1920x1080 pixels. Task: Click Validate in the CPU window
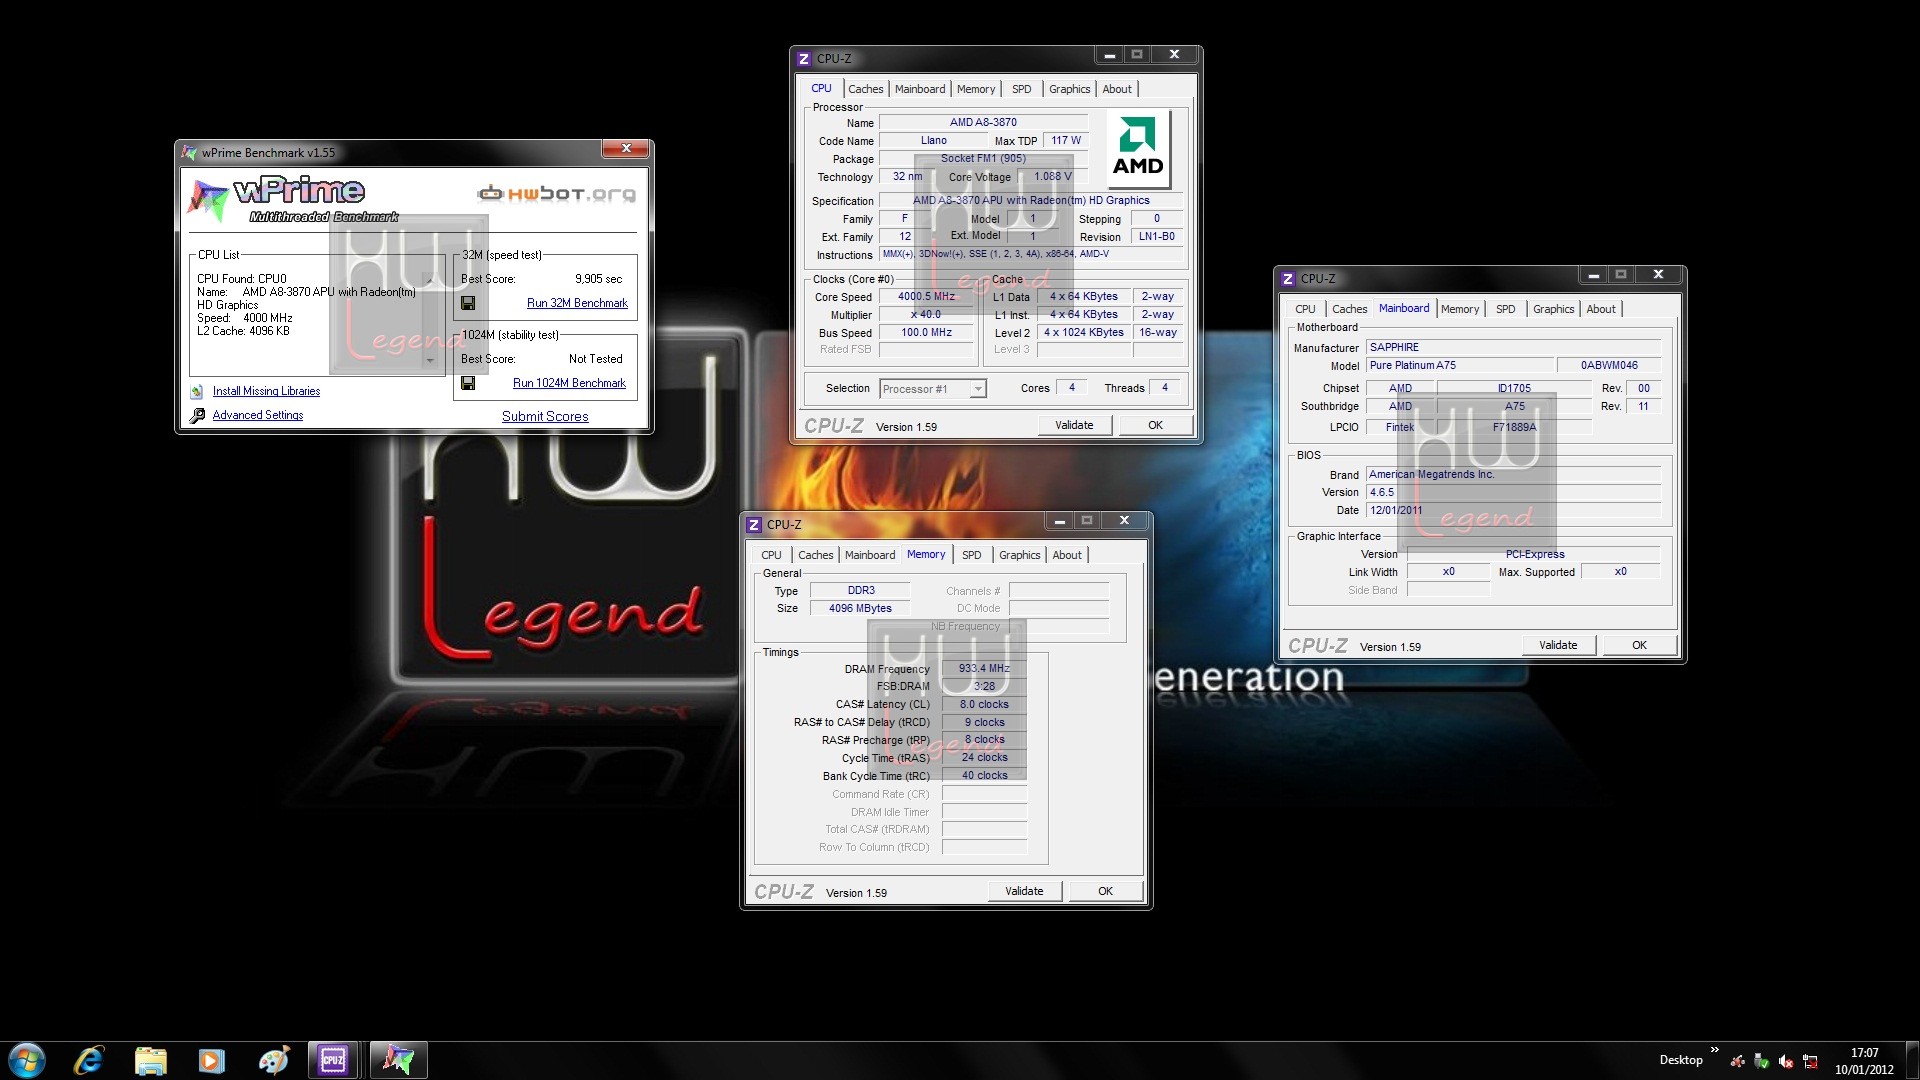(1074, 425)
